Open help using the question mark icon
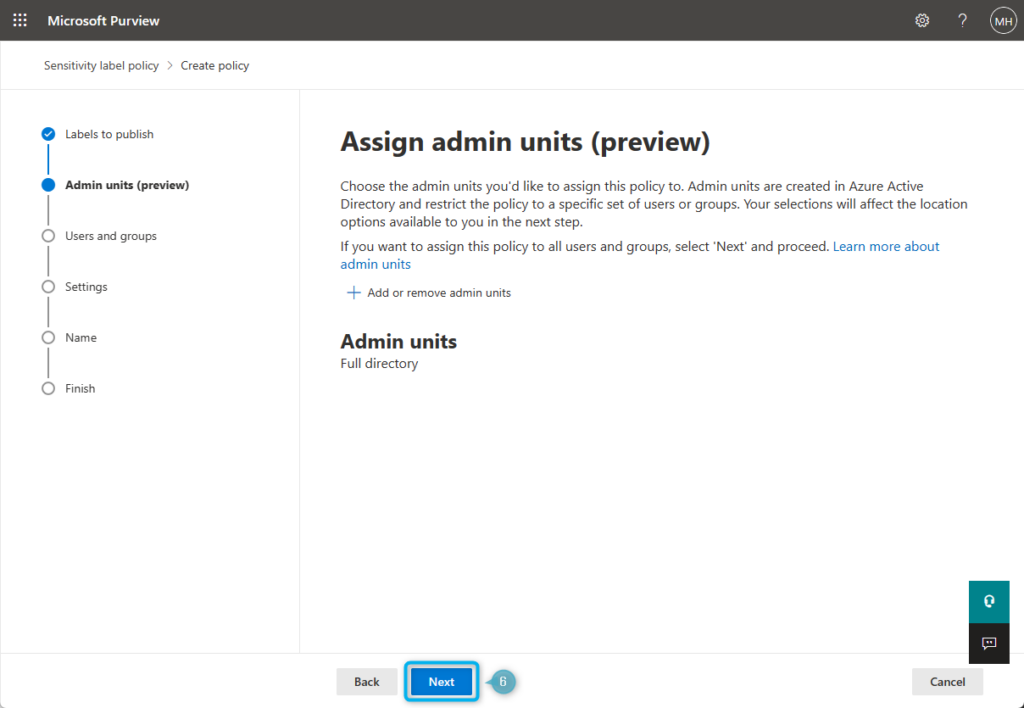Image resolution: width=1024 pixels, height=708 pixels. [x=962, y=20]
